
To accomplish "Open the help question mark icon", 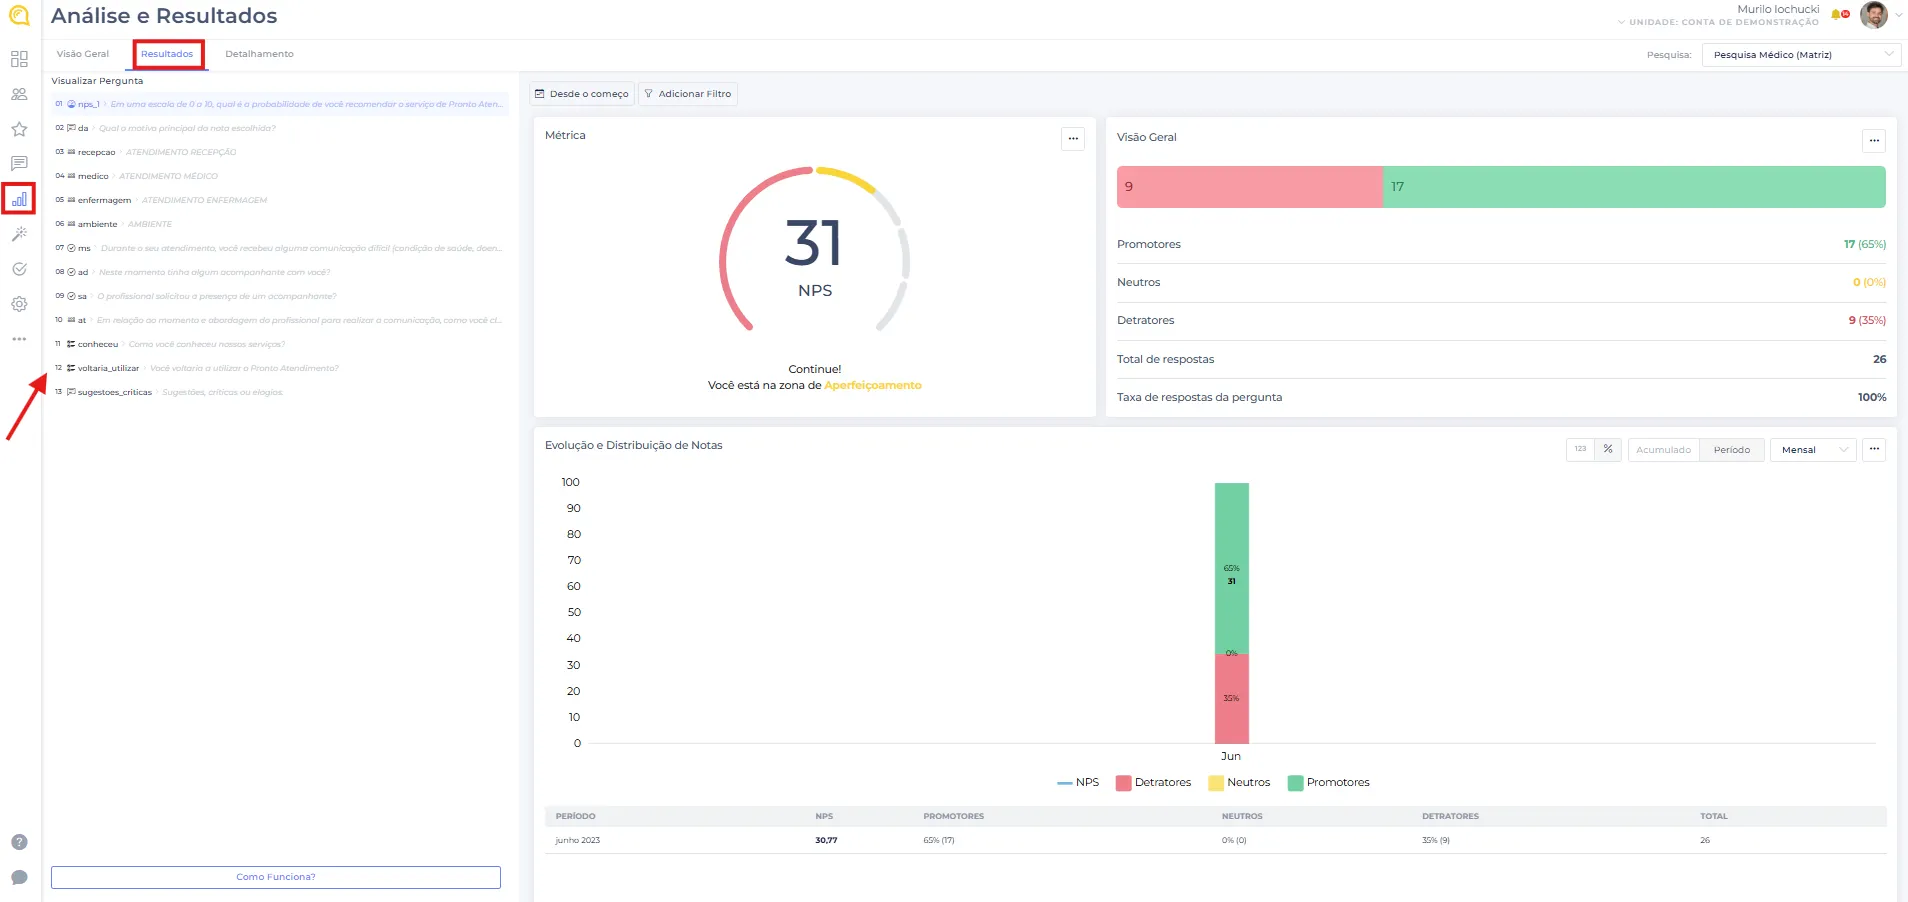I will coord(19,842).
